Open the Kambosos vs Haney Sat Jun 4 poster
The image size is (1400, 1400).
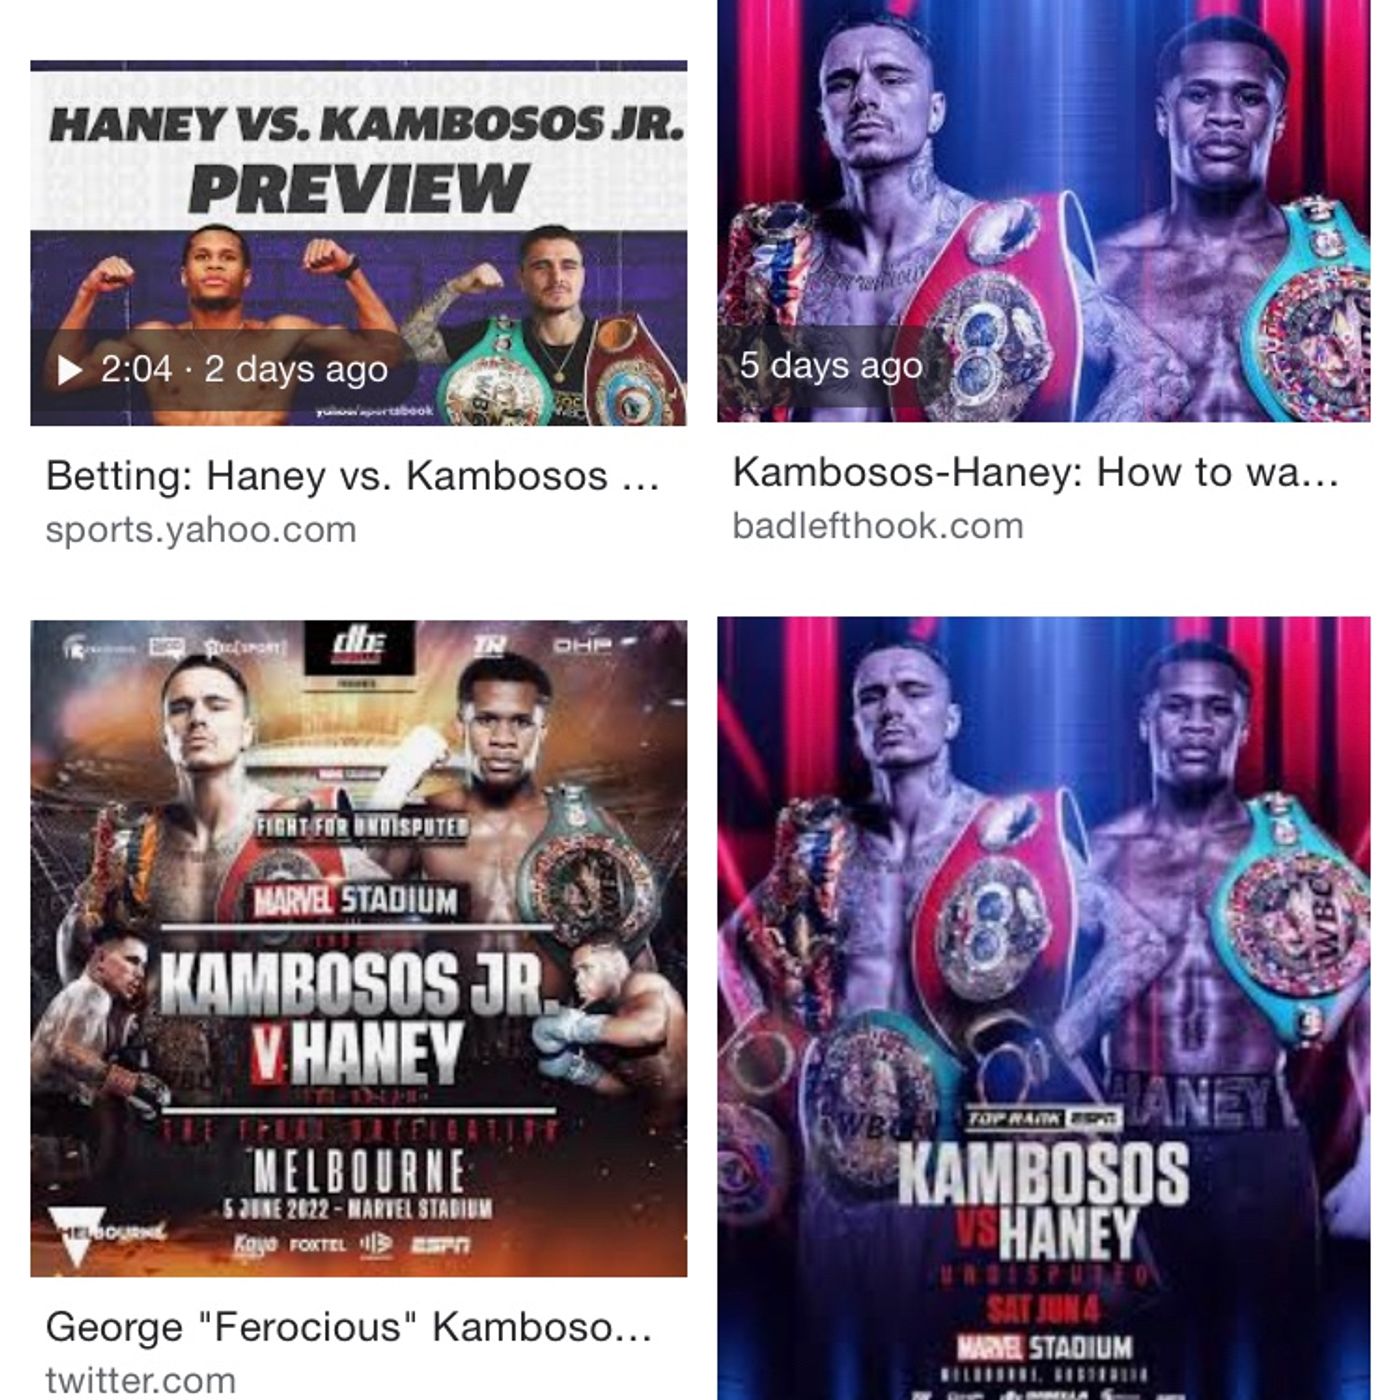[1044, 1008]
